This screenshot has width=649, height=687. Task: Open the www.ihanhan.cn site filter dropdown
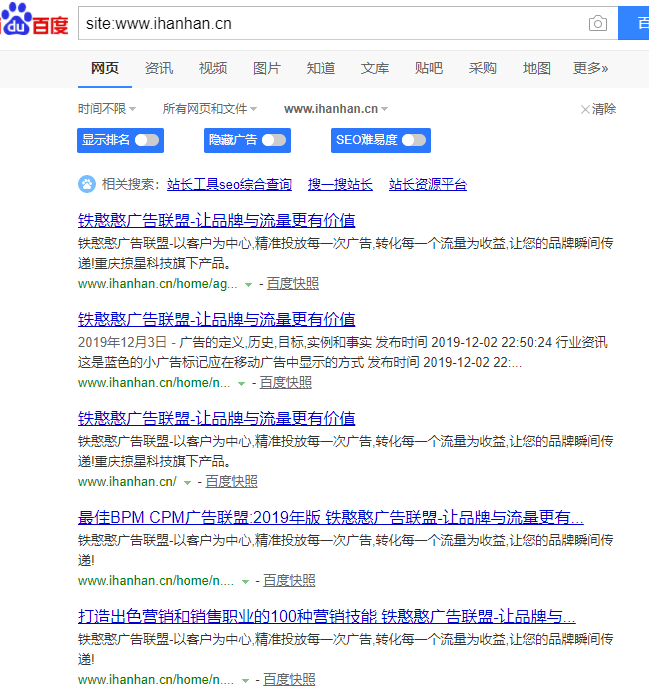pos(336,109)
